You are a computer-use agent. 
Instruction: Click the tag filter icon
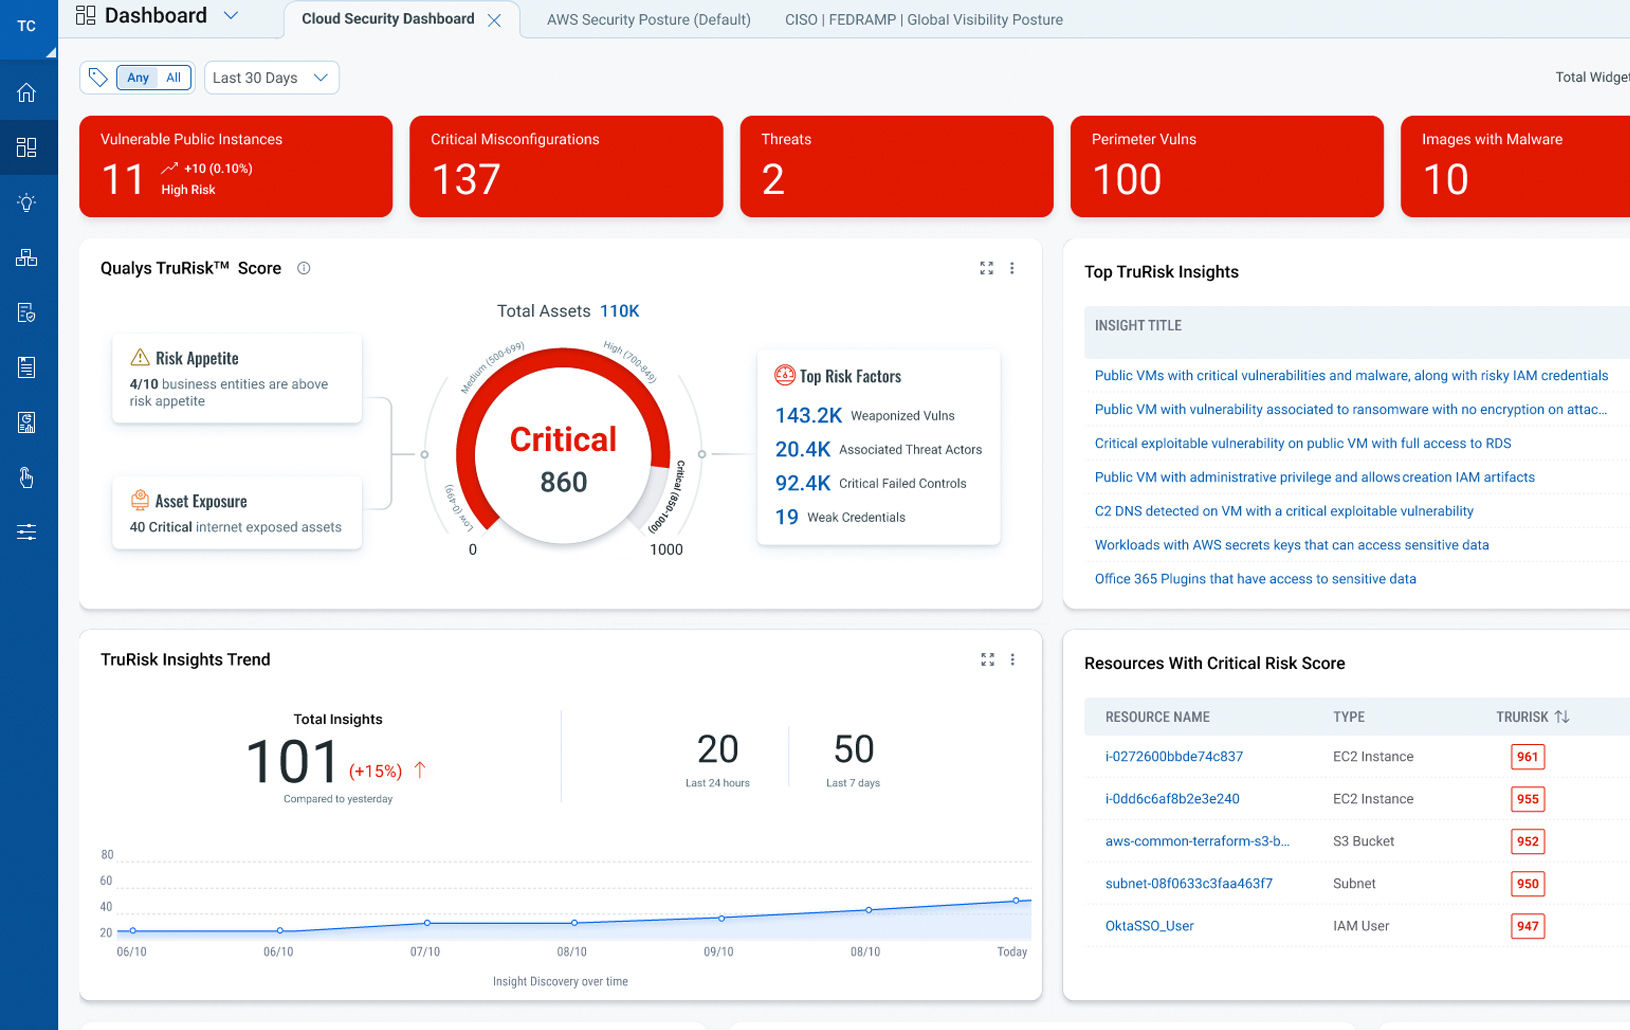[98, 77]
